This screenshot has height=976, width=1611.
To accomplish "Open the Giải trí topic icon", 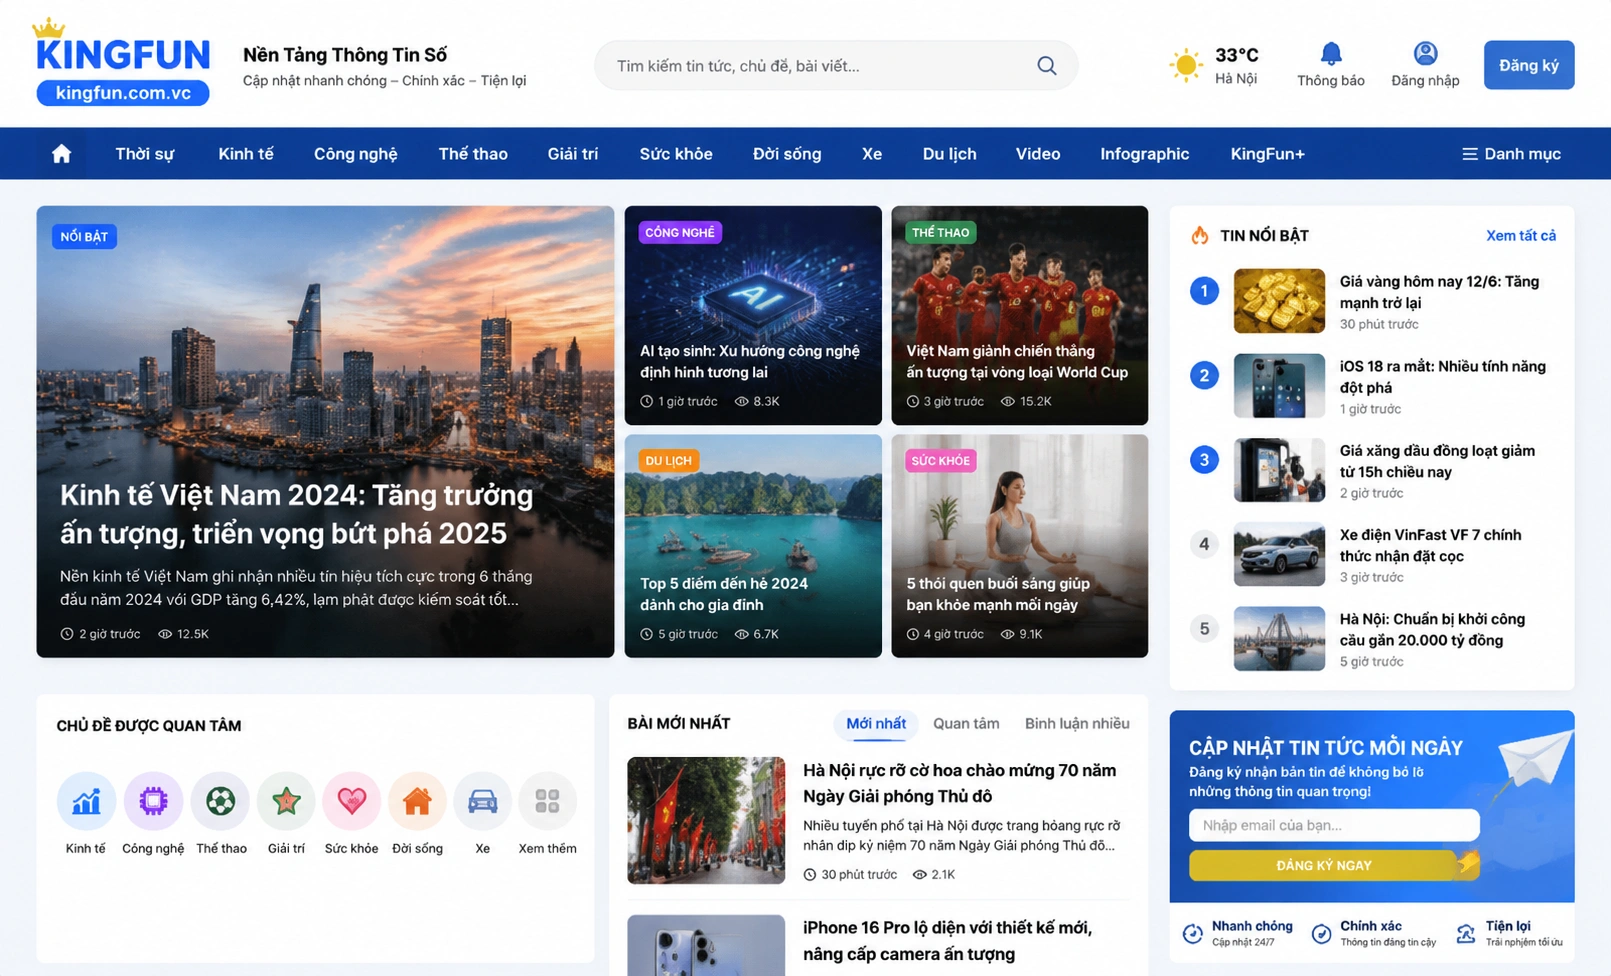I will click(286, 801).
